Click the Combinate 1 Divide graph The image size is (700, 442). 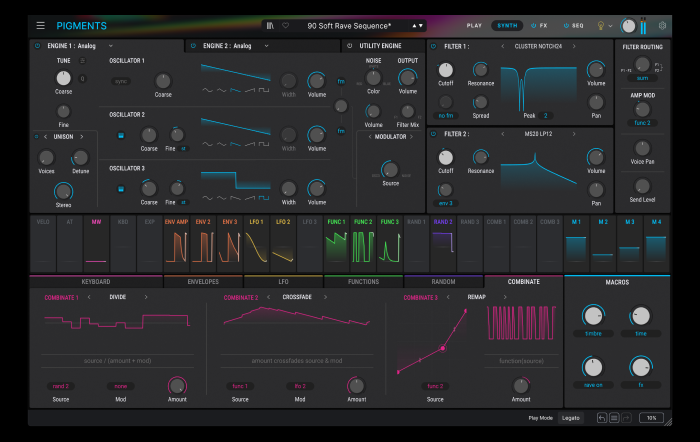click(117, 321)
